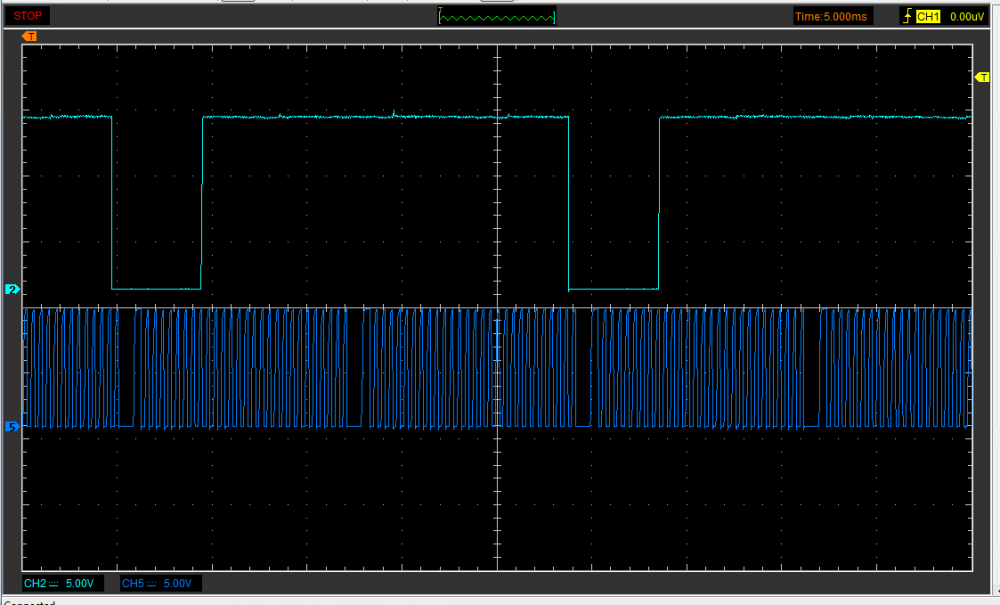1000x605 pixels.
Task: Click the rising edge trigger icon
Action: [906, 16]
